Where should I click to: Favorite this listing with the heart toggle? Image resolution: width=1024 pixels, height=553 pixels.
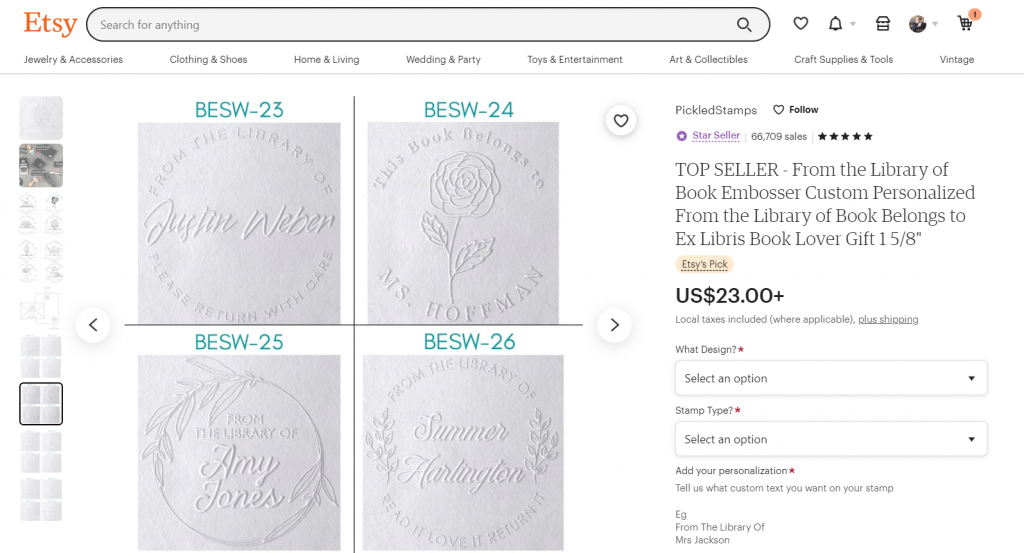[x=621, y=121]
